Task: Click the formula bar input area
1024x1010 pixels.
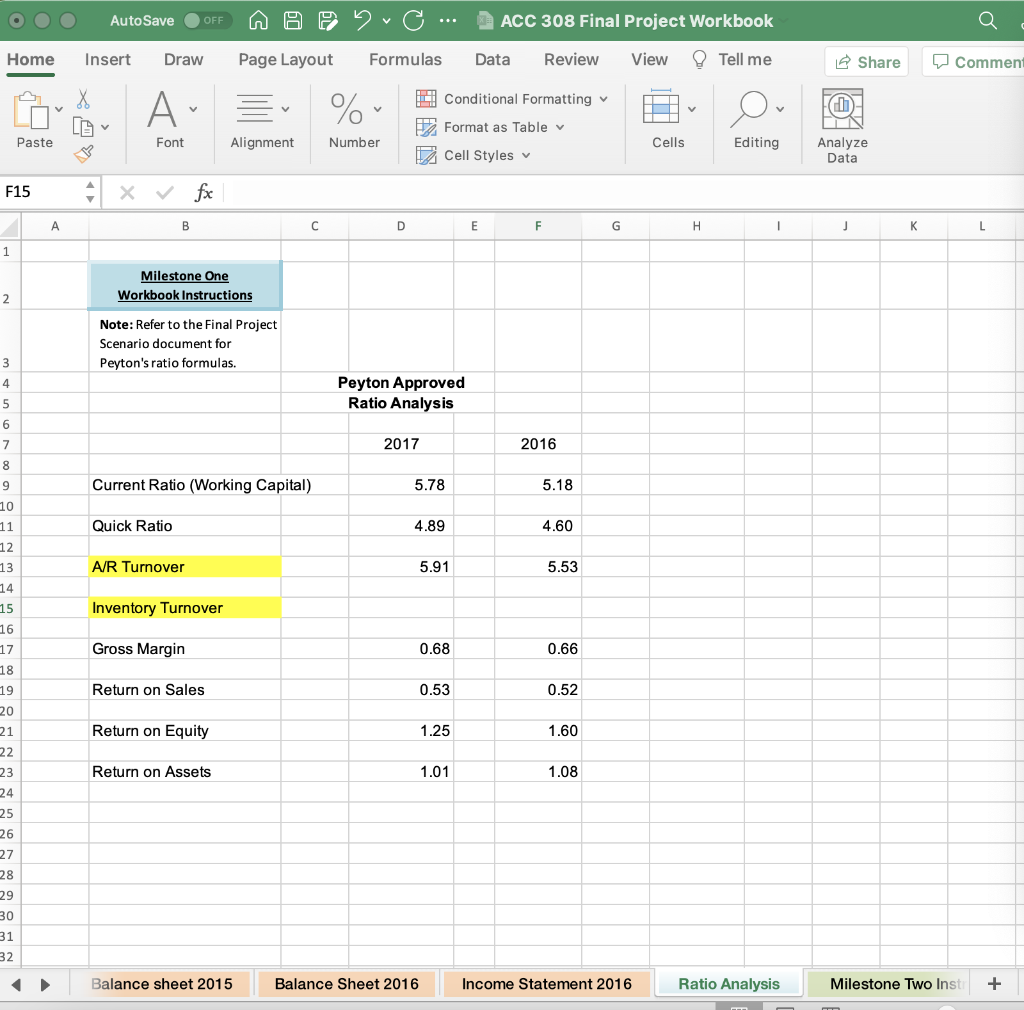Action: 624,193
